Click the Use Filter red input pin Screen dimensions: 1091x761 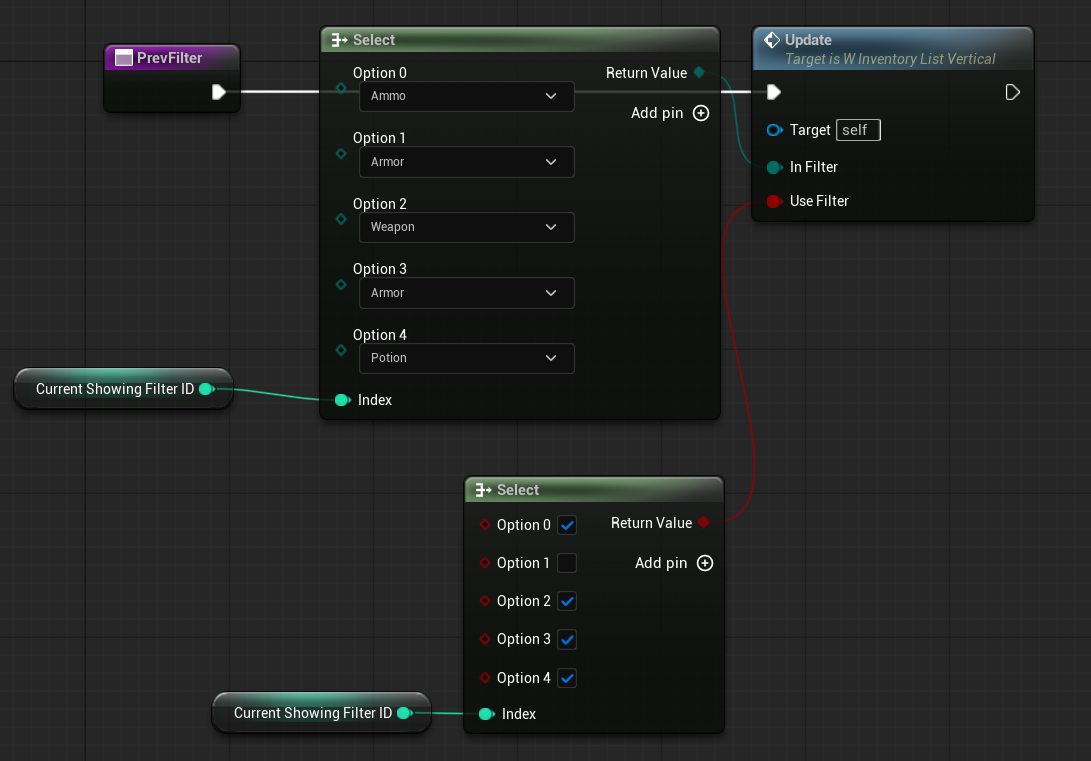pos(773,201)
